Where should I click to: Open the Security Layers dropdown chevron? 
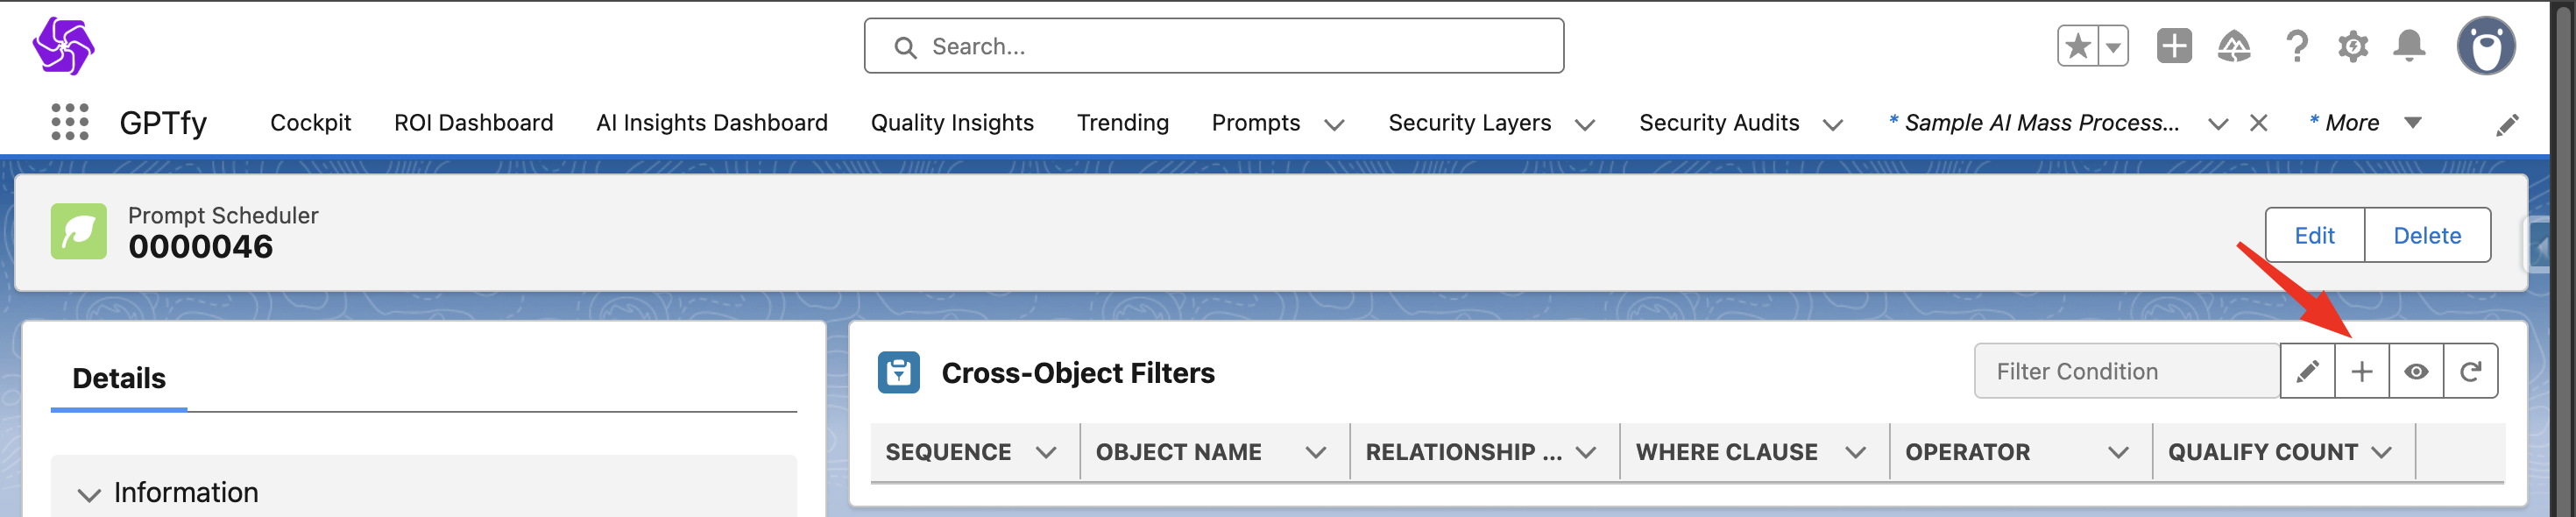[x=1585, y=124]
